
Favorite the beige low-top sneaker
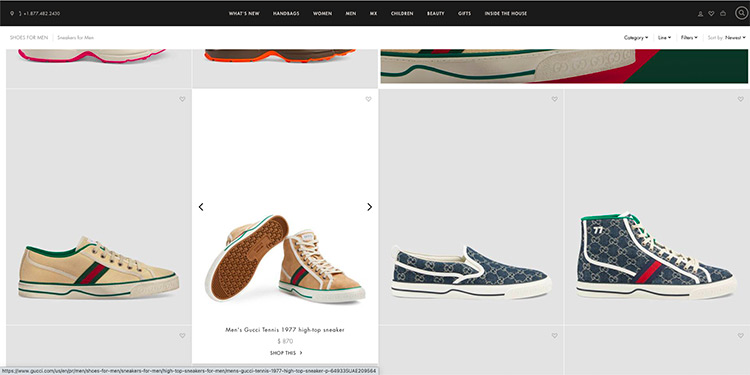(x=182, y=99)
